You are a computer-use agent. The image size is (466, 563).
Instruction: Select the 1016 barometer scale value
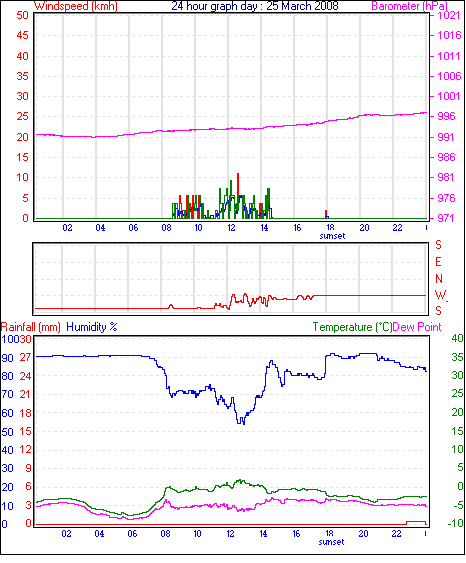coord(449,36)
